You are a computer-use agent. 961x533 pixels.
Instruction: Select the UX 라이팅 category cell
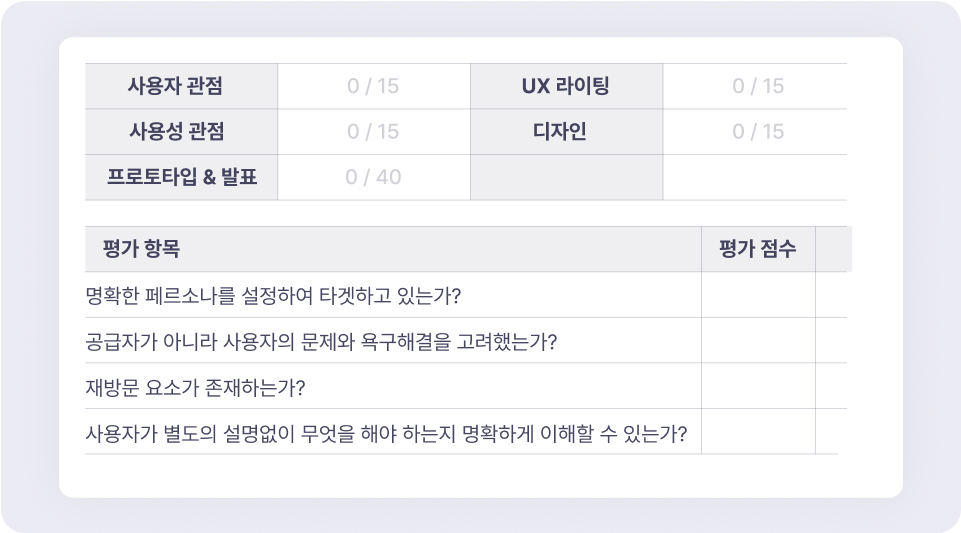pyautogui.click(x=566, y=86)
